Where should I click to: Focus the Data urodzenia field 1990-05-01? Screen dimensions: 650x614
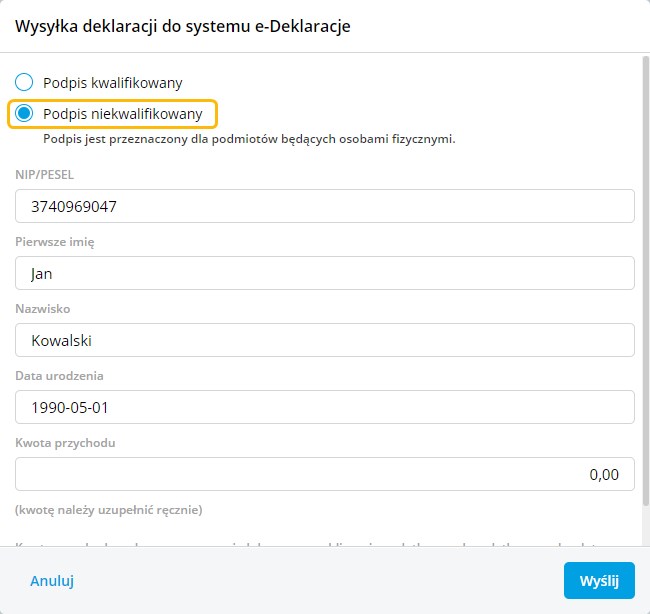tap(325, 407)
